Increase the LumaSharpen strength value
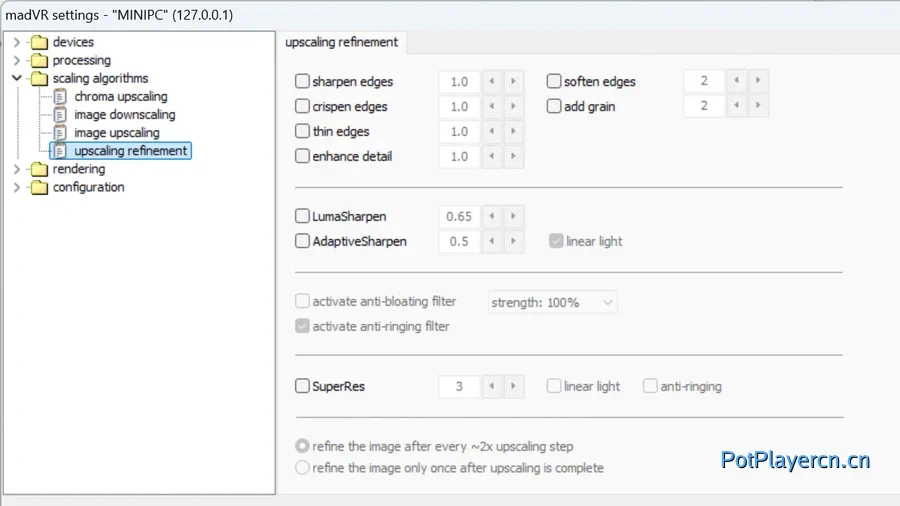Viewport: 900px width, 506px height. pos(513,216)
